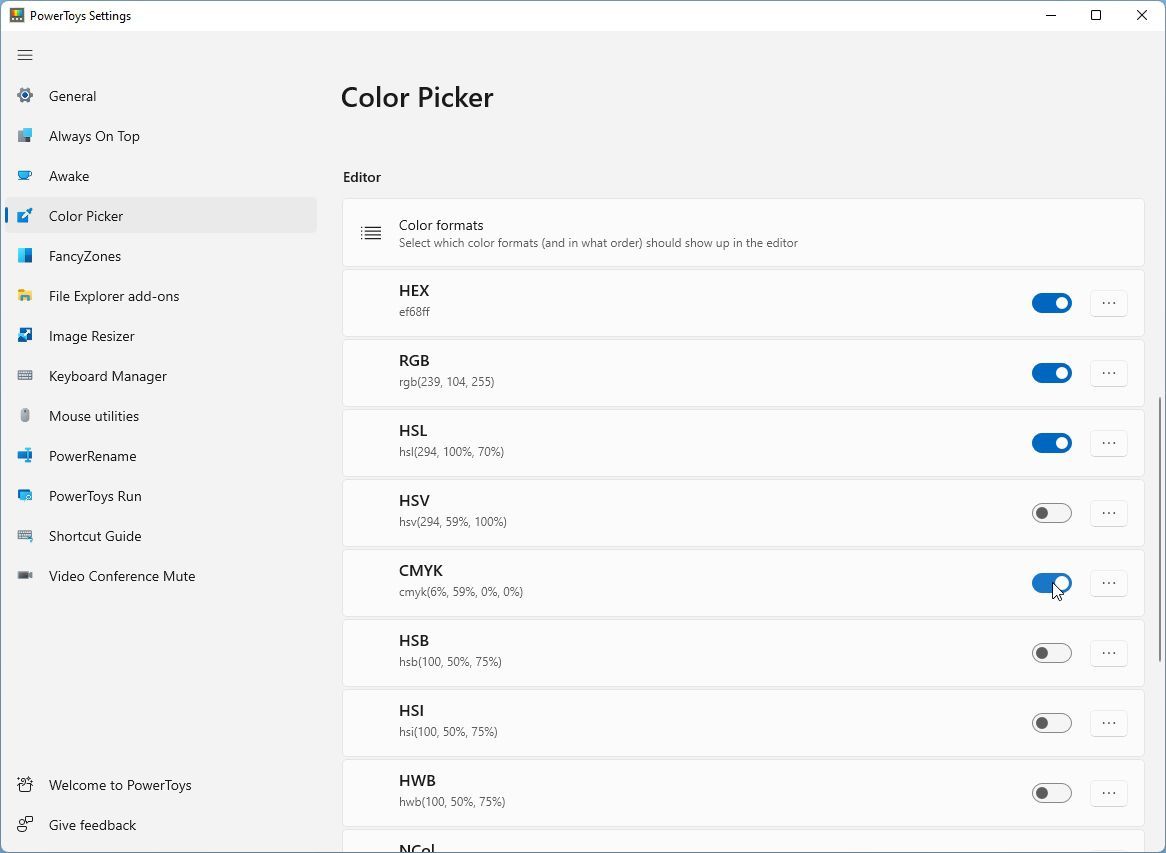Click the Awake cup icon
The width and height of the screenshot is (1166, 853).
pyautogui.click(x=24, y=175)
